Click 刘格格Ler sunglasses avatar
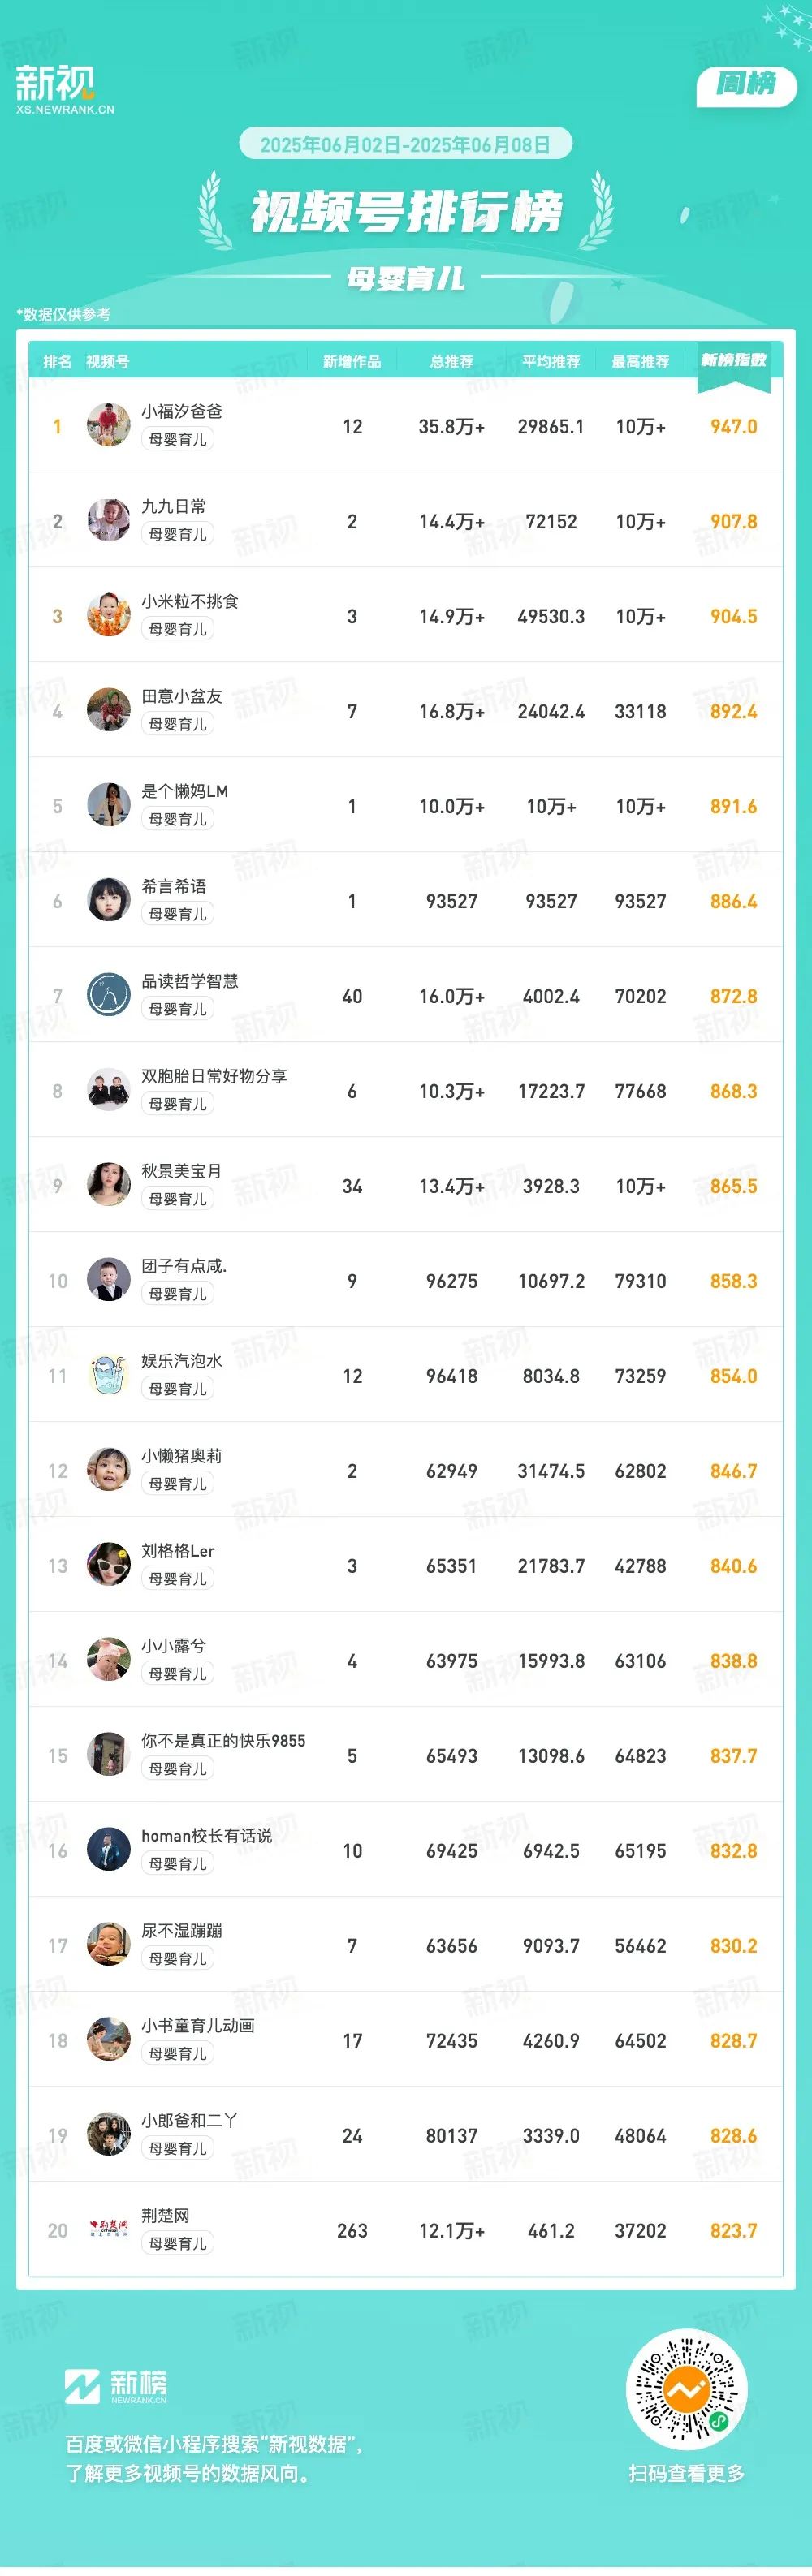The width and height of the screenshot is (812, 2576). [108, 1565]
